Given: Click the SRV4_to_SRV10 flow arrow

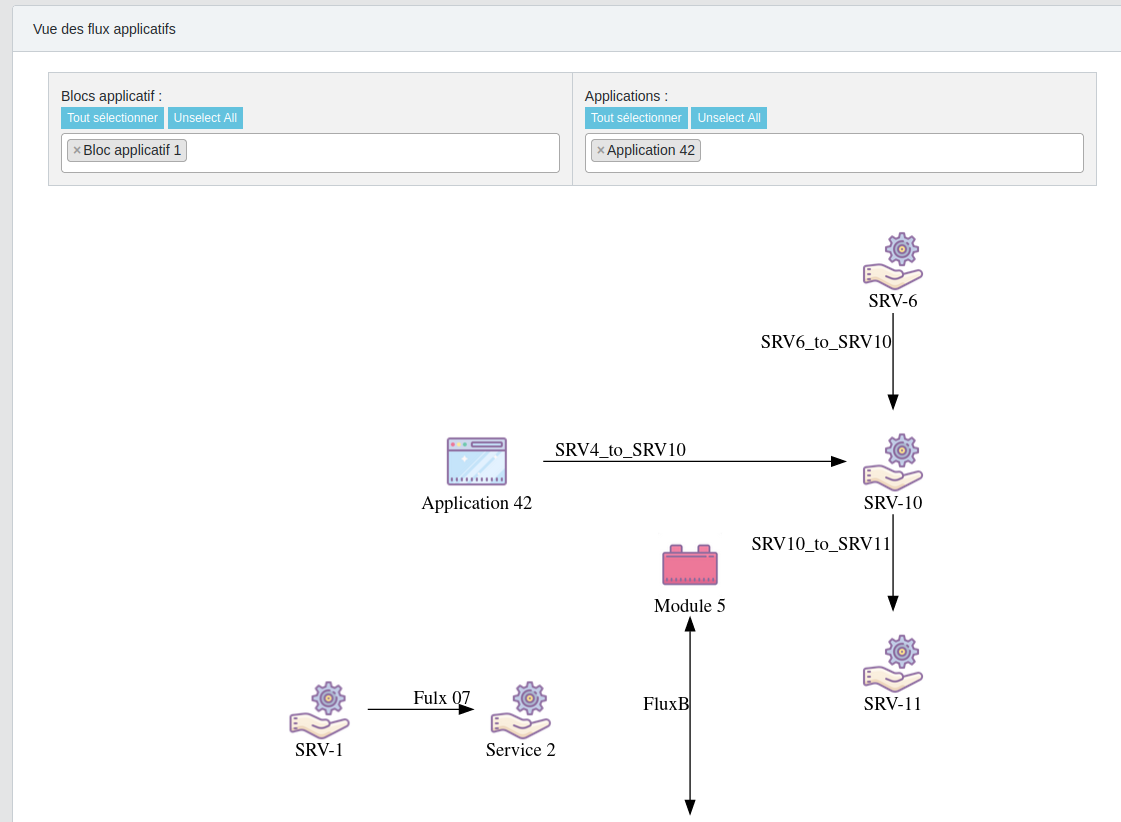Looking at the screenshot, I should [x=700, y=461].
